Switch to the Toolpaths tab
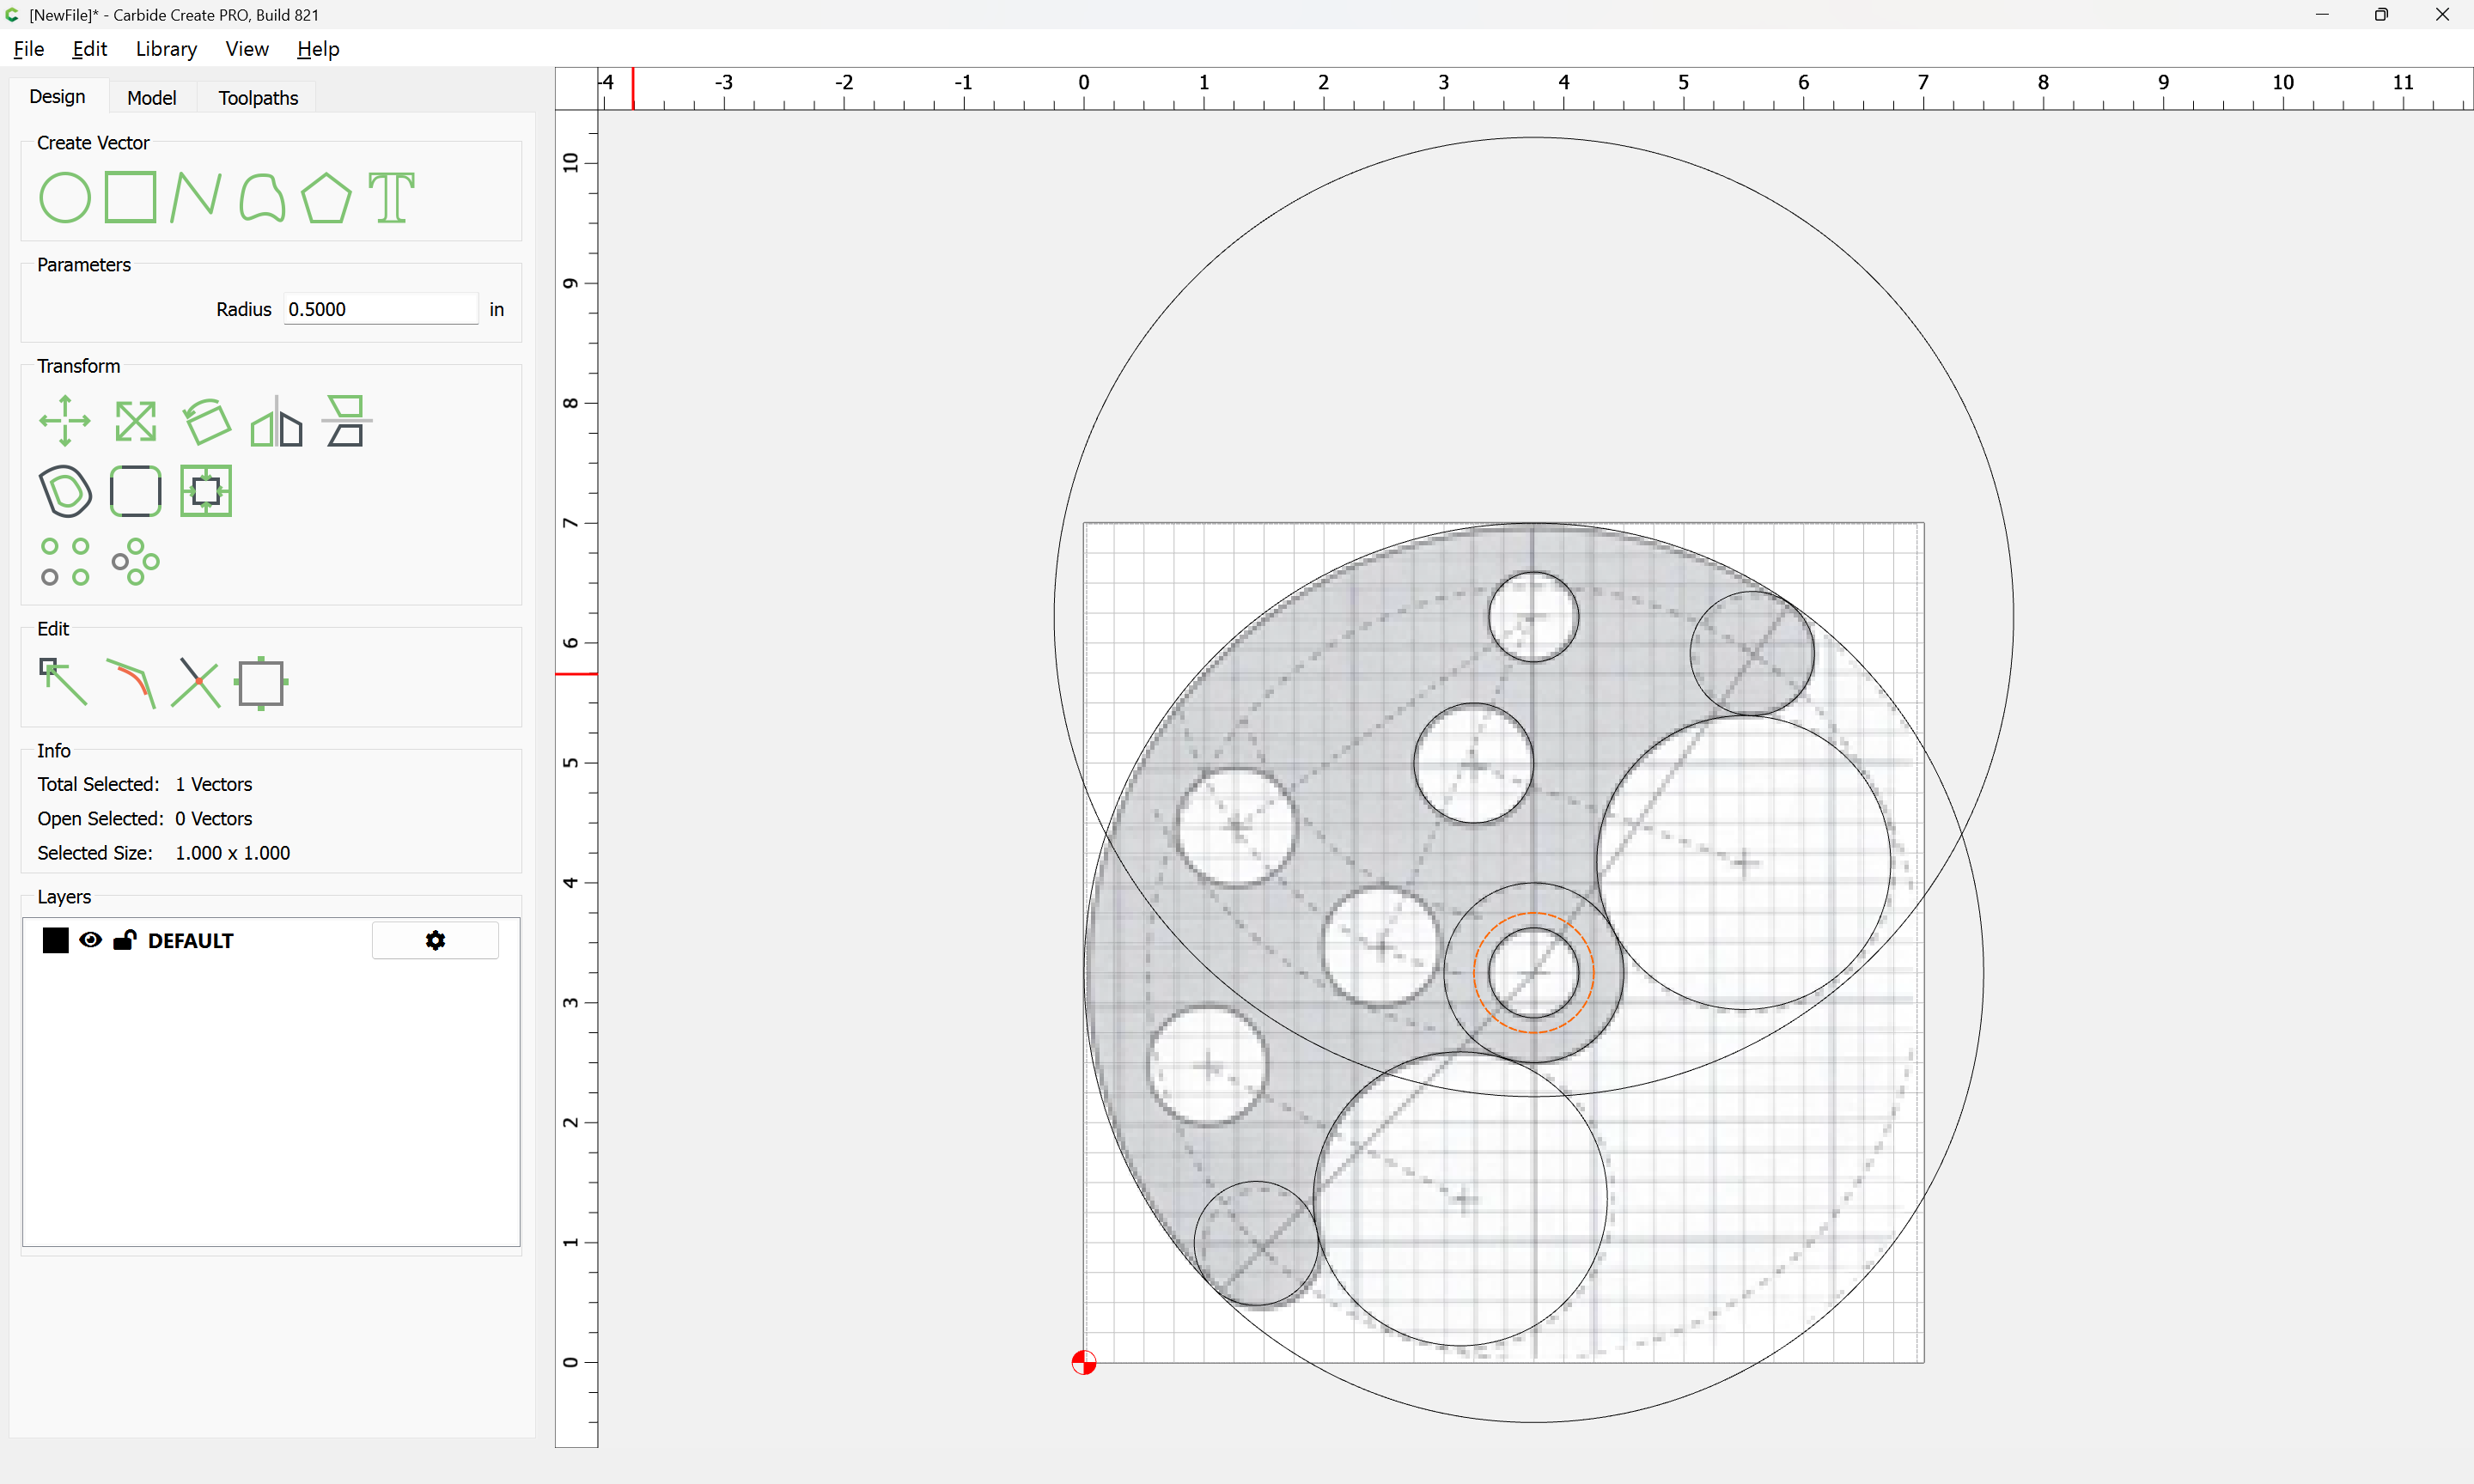The height and width of the screenshot is (1484, 2474). (258, 97)
